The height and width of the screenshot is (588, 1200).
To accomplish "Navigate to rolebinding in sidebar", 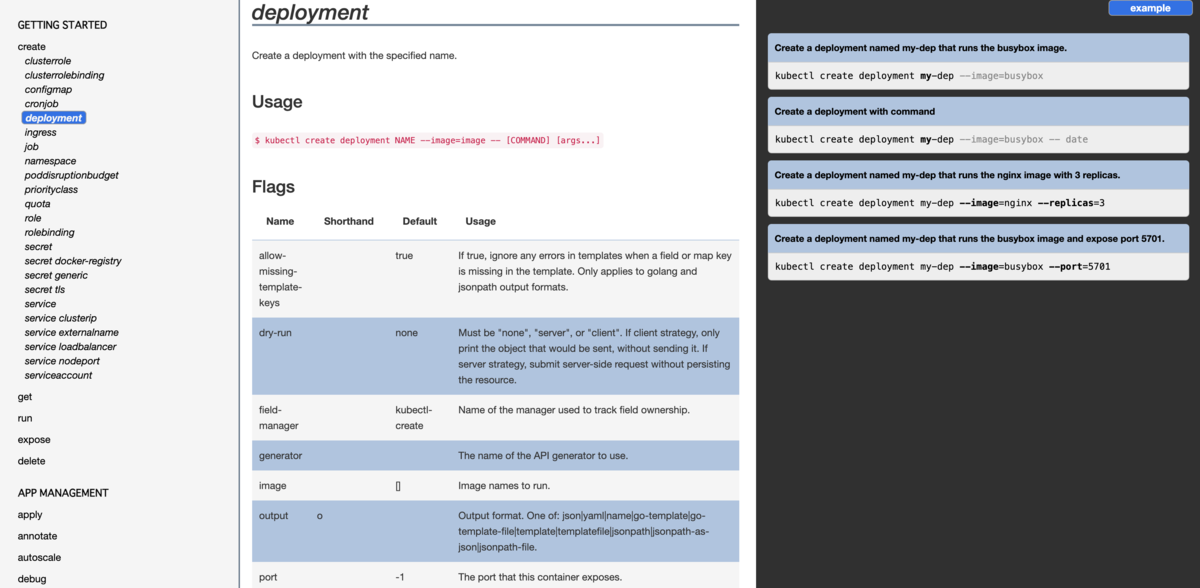I will 49,232.
